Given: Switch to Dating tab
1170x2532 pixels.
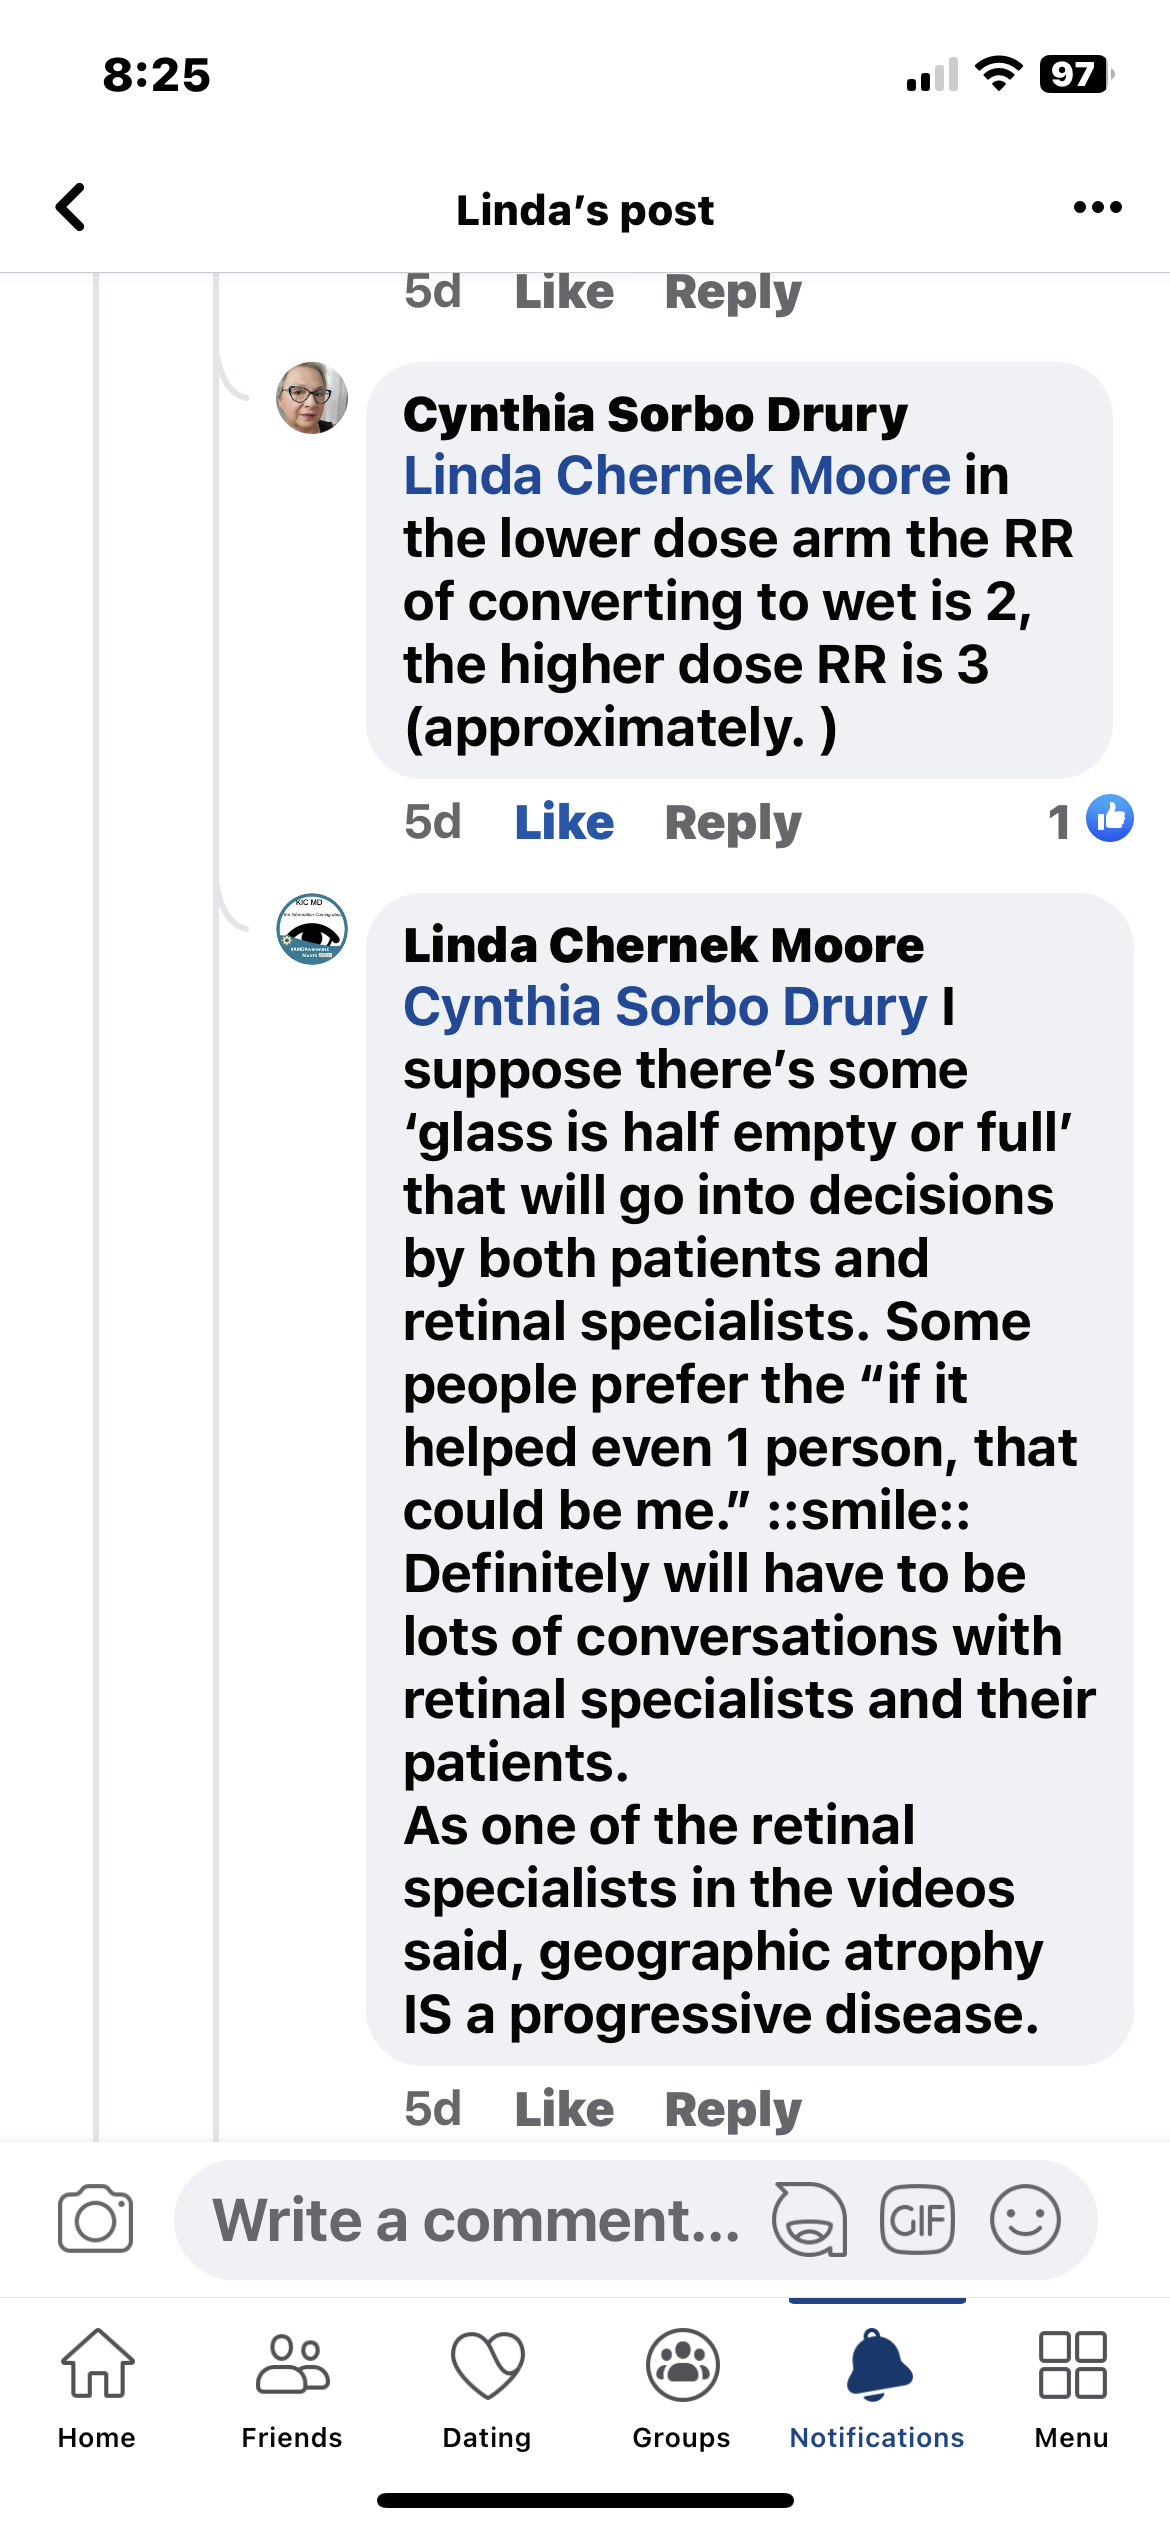Looking at the screenshot, I should 487,2385.
